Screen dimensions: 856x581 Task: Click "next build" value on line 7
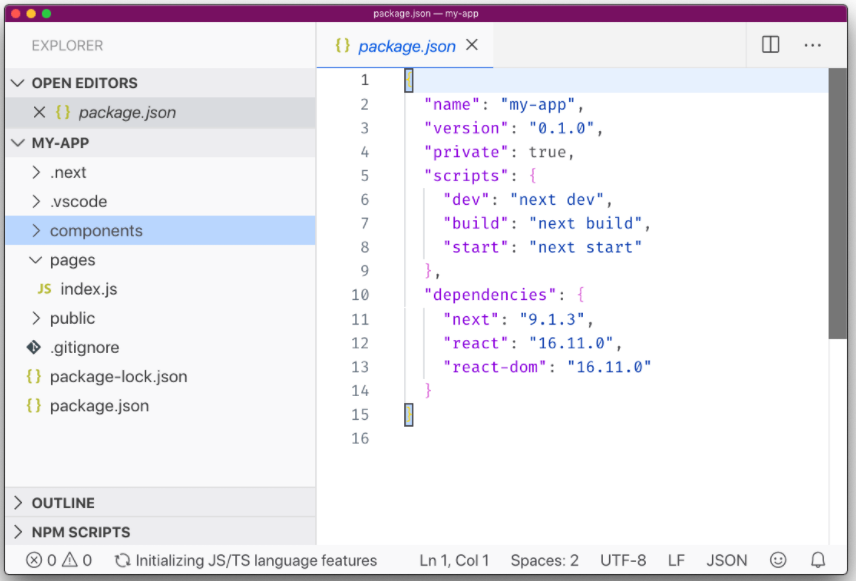(x=585, y=223)
